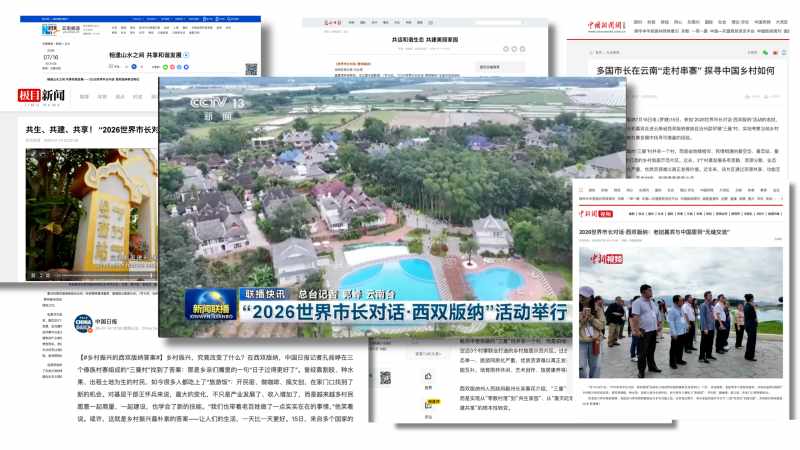Click the ticker "2026世界市长对话·西双版纳"活动举行
This screenshot has width=800, height=450.
click(404, 312)
